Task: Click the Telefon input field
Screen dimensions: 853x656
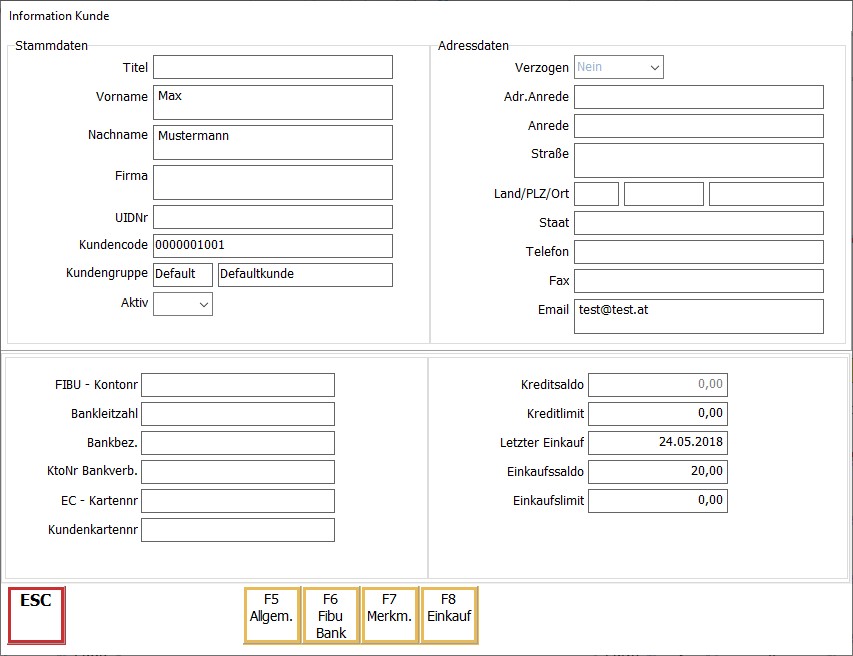Action: 698,252
